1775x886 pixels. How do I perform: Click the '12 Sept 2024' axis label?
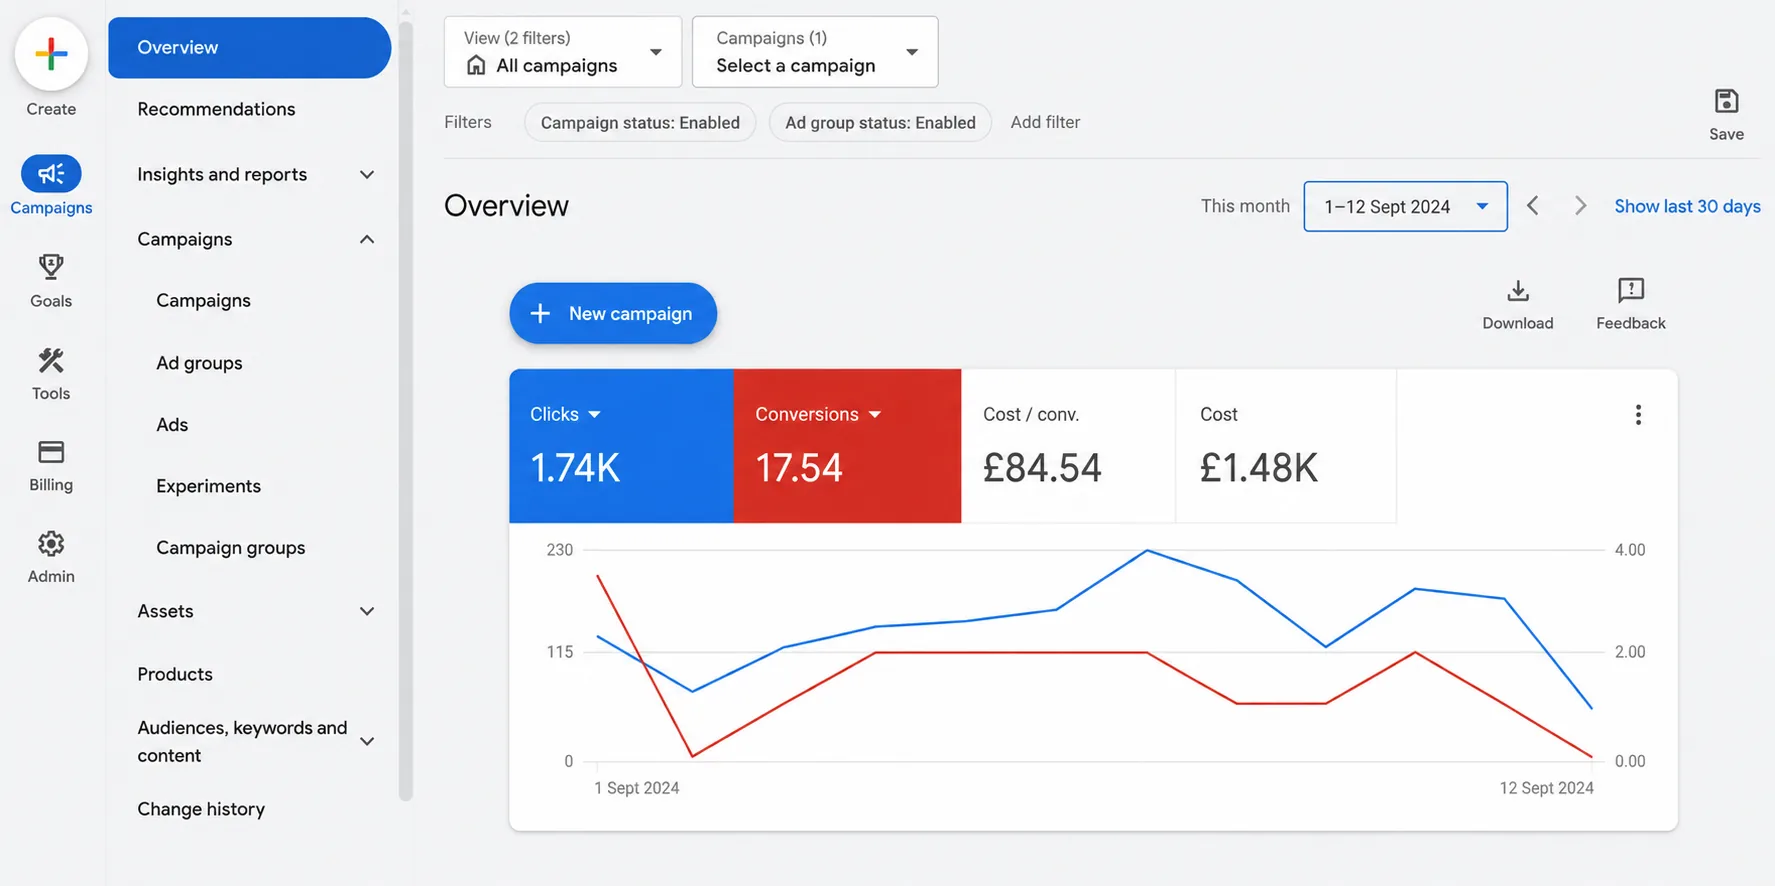click(1546, 788)
